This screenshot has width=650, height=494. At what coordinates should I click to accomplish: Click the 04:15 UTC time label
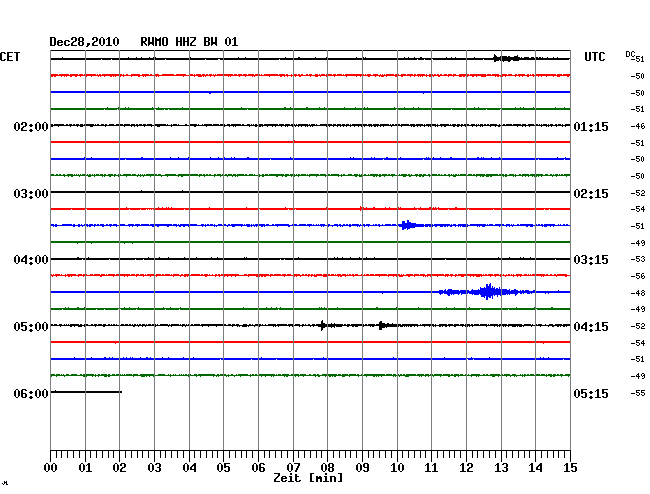pos(591,327)
